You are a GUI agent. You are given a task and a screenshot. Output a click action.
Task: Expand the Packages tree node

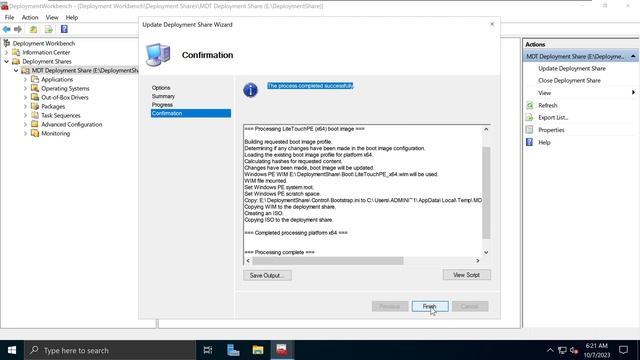25,106
